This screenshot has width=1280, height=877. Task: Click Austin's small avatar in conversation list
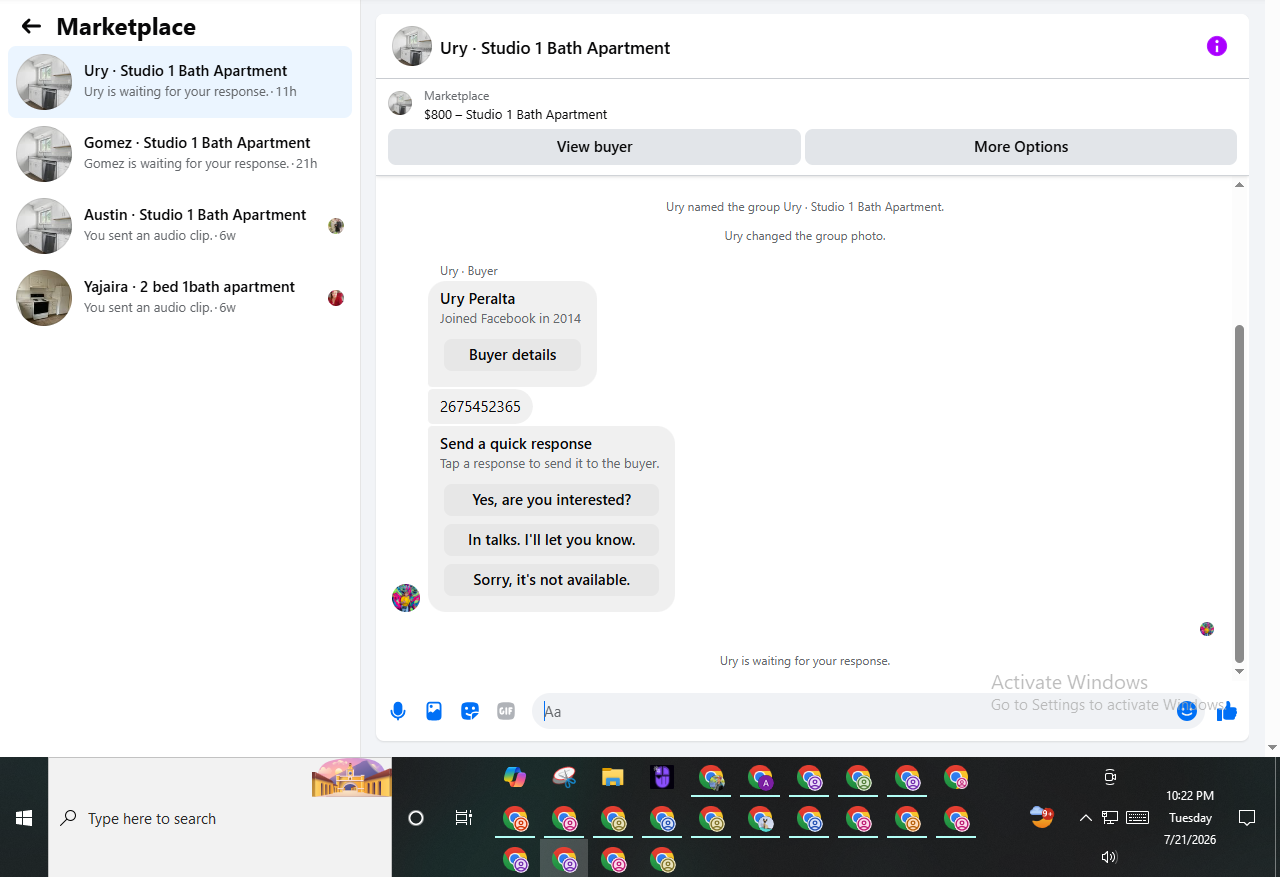pyautogui.click(x=336, y=226)
